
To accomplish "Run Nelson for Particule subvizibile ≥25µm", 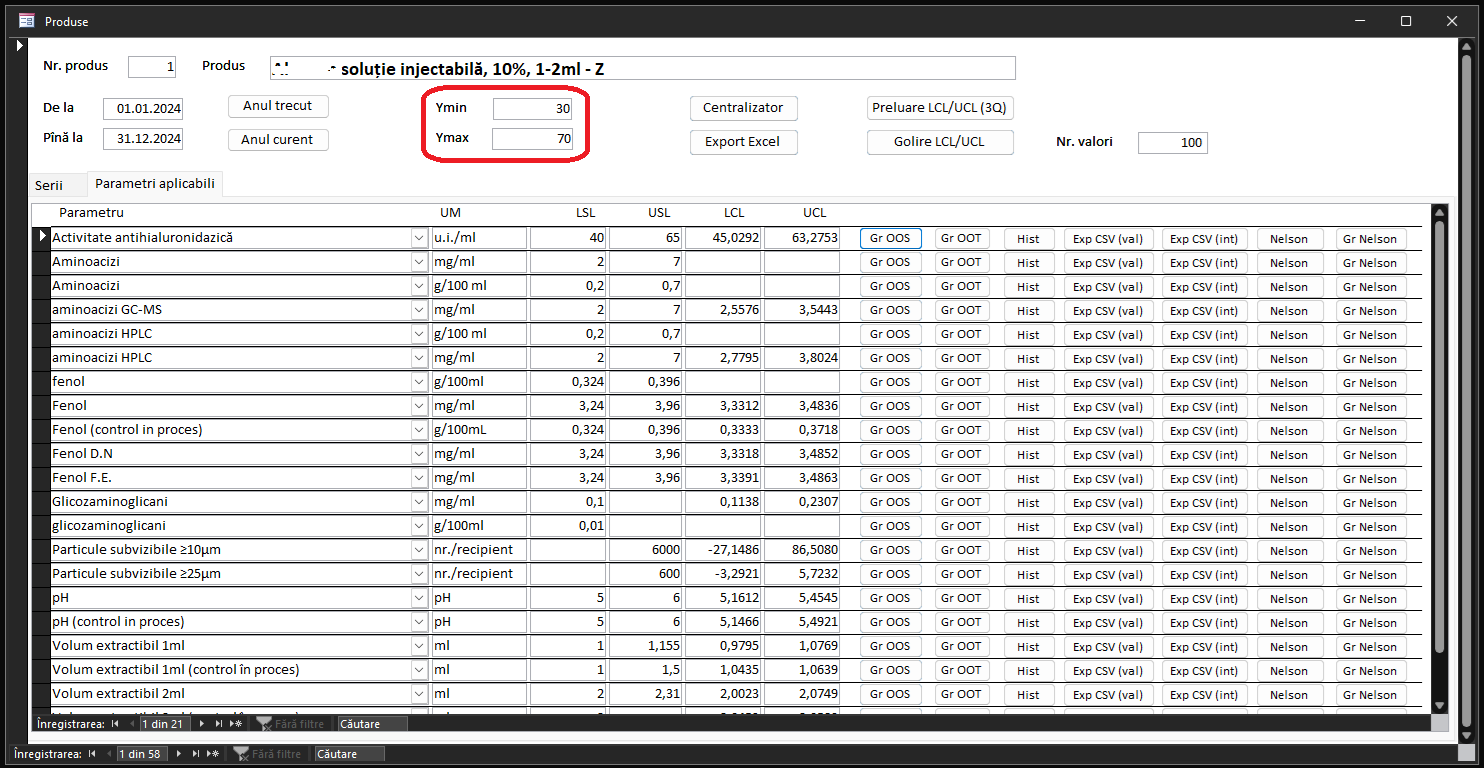I will 1290,574.
